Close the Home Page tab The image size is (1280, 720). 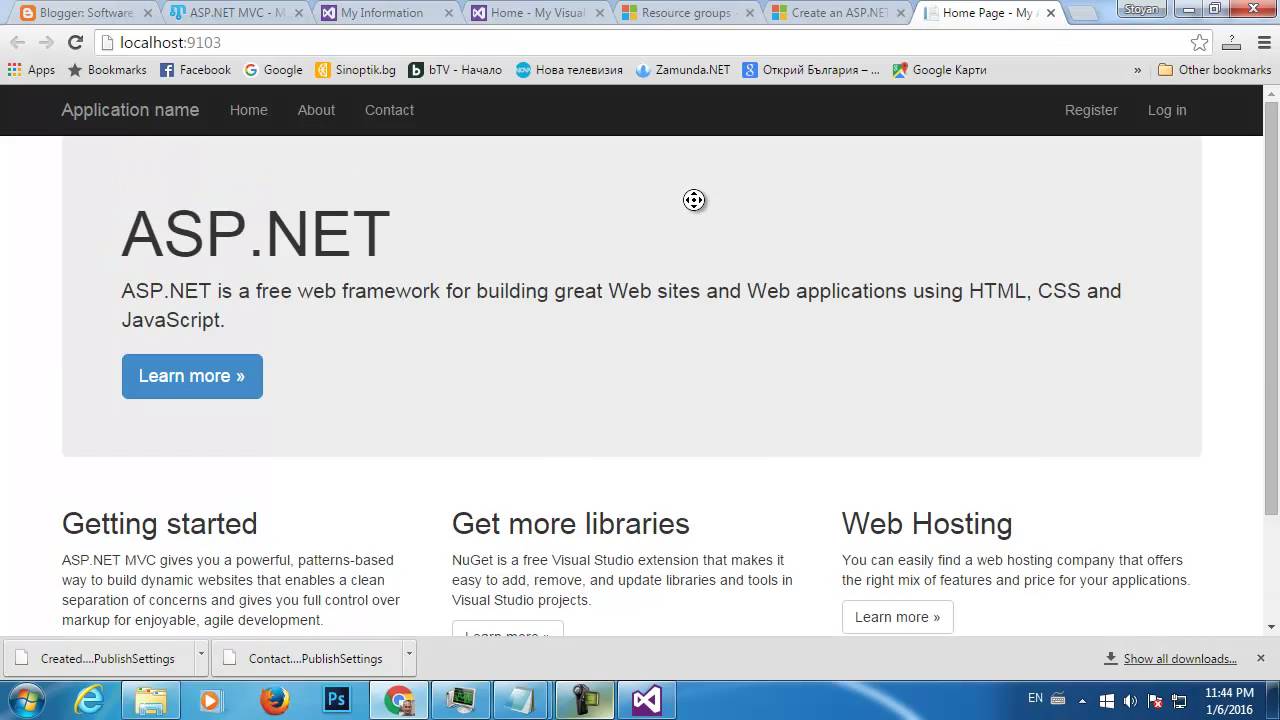click(x=1050, y=13)
